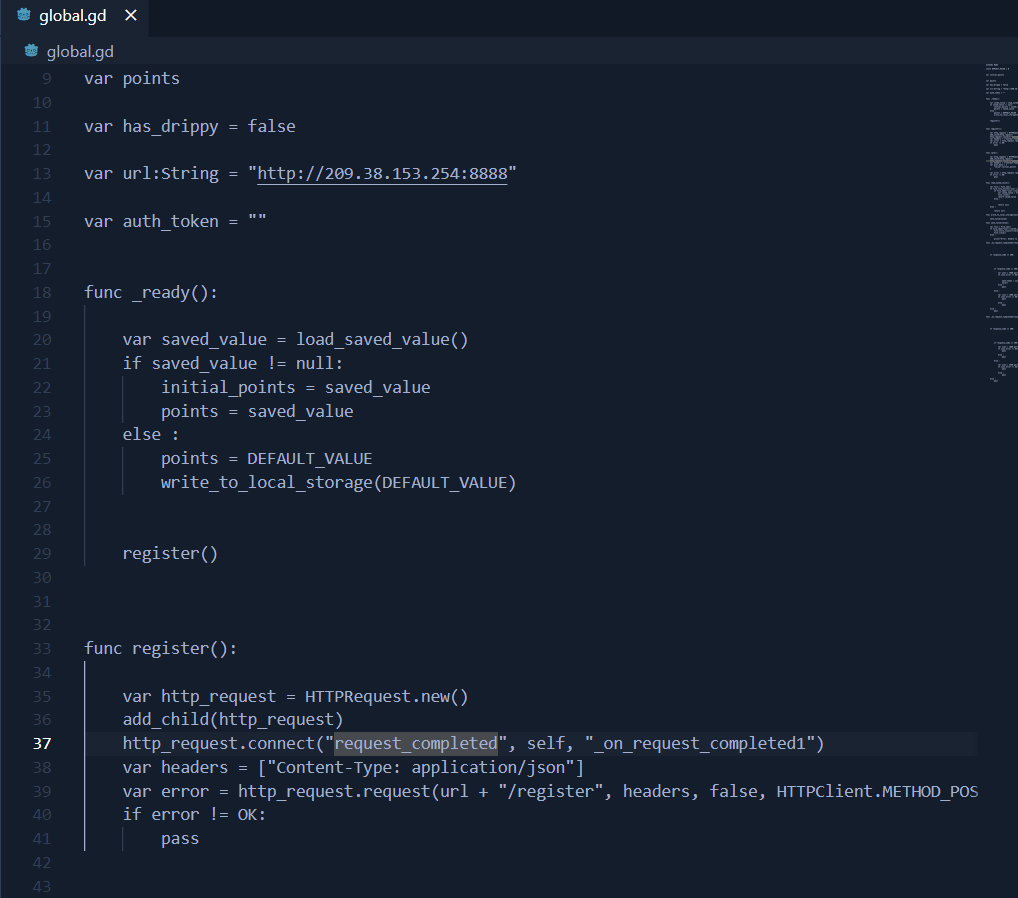Click "var points" on line 9
1018x898 pixels.
point(132,79)
